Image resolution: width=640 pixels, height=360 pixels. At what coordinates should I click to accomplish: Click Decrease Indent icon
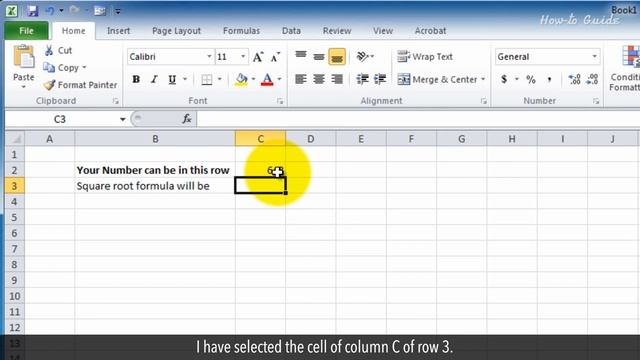tap(362, 79)
